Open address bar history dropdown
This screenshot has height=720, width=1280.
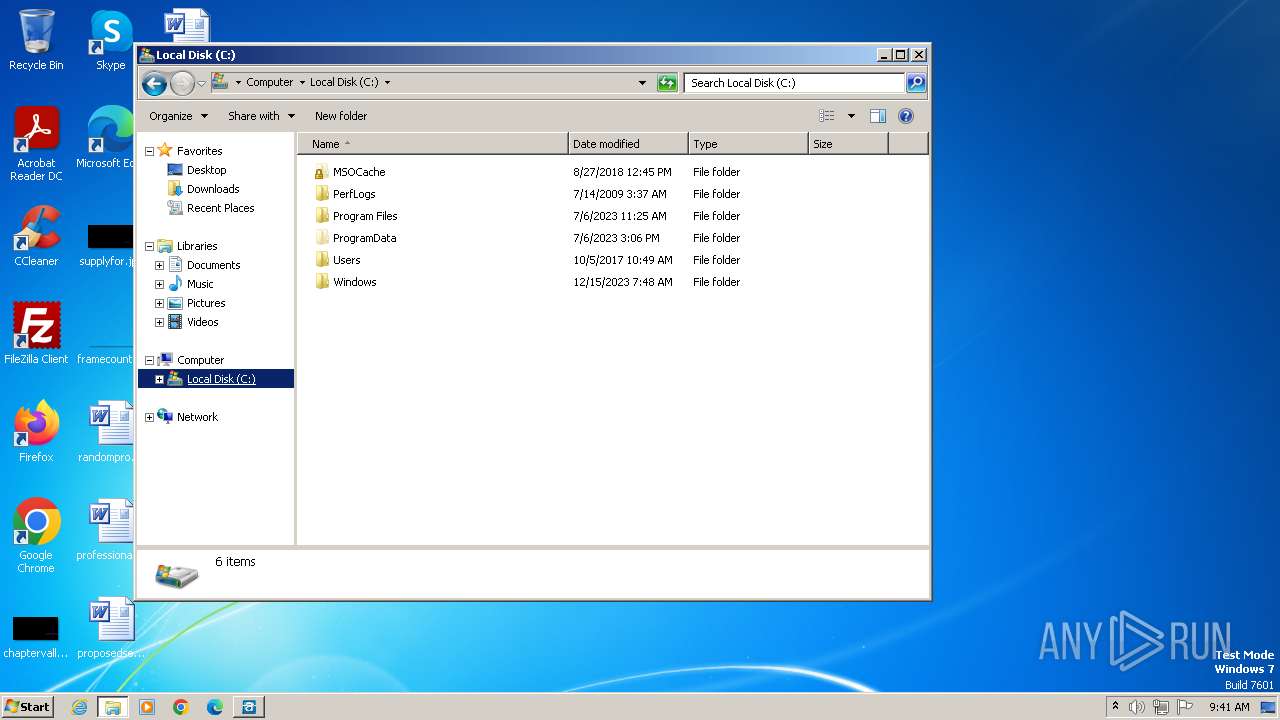coord(642,83)
